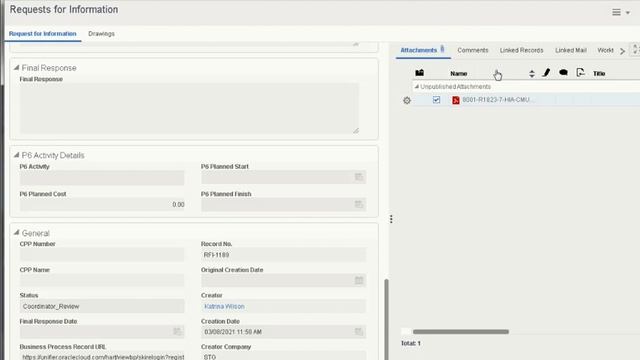Viewport: 640px width, 360px height.
Task: Show more tabs with the right chevron
Action: coord(622,51)
